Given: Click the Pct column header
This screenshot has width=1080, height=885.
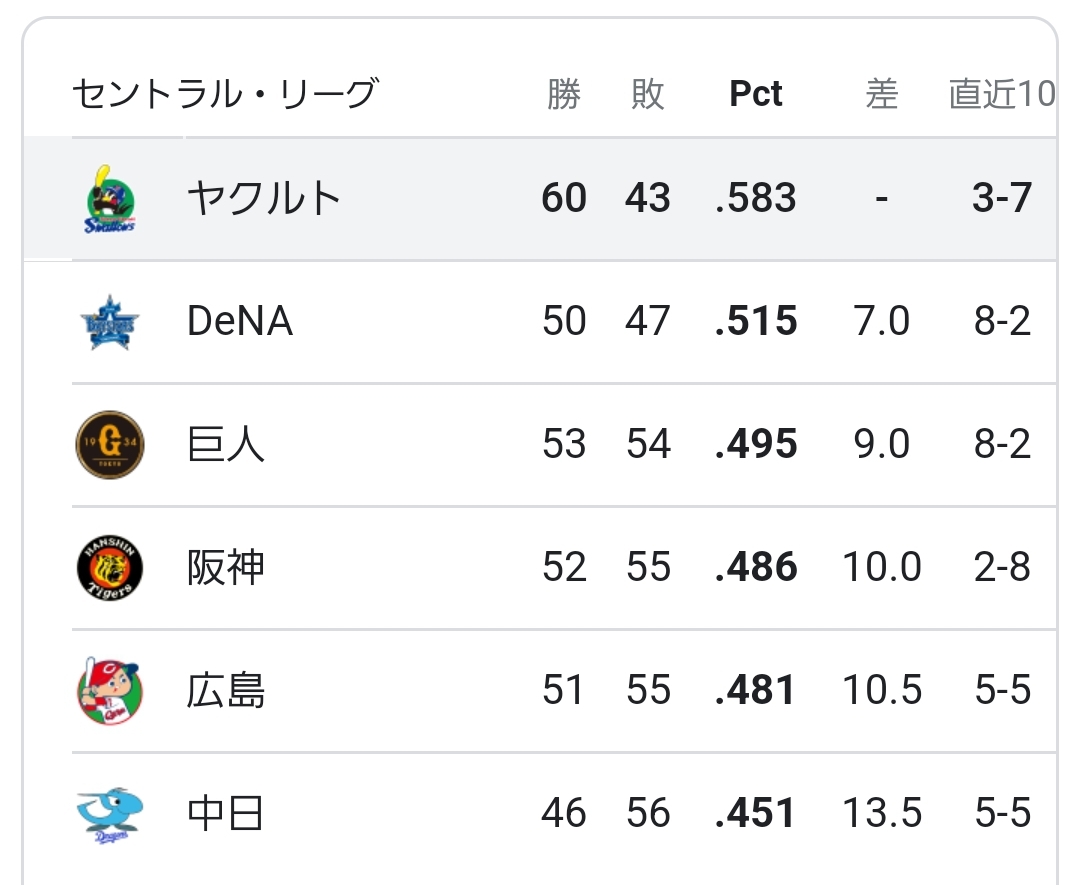Looking at the screenshot, I should pyautogui.click(x=756, y=94).
